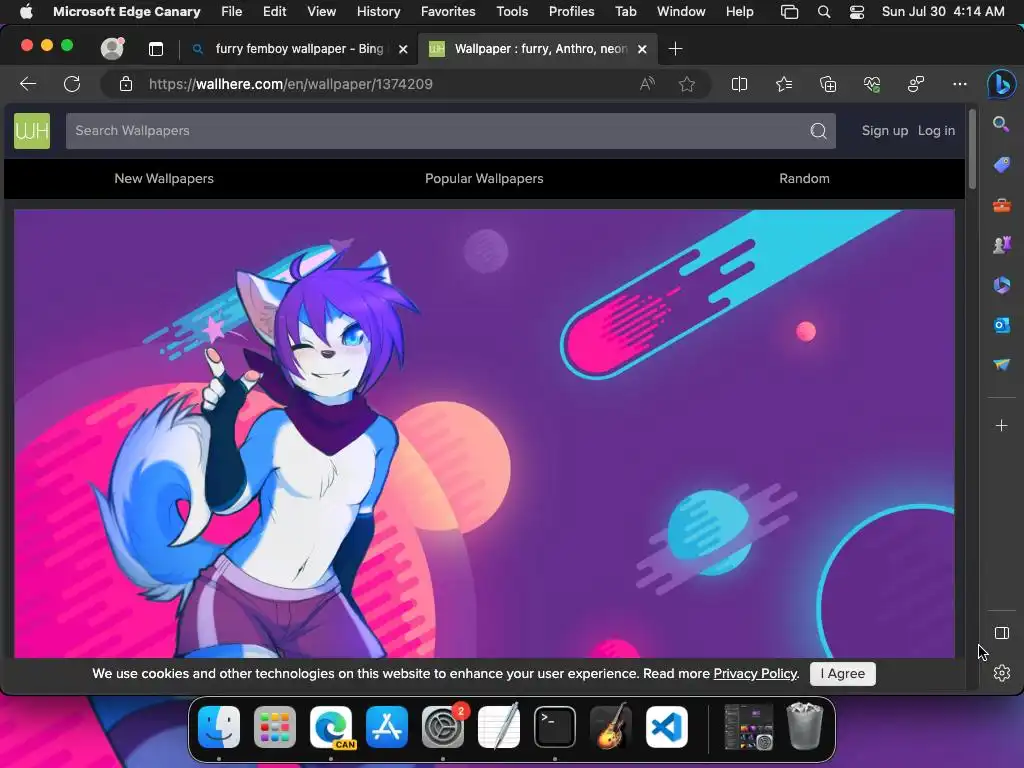
Task: Open the Tools menu
Action: click(x=512, y=12)
